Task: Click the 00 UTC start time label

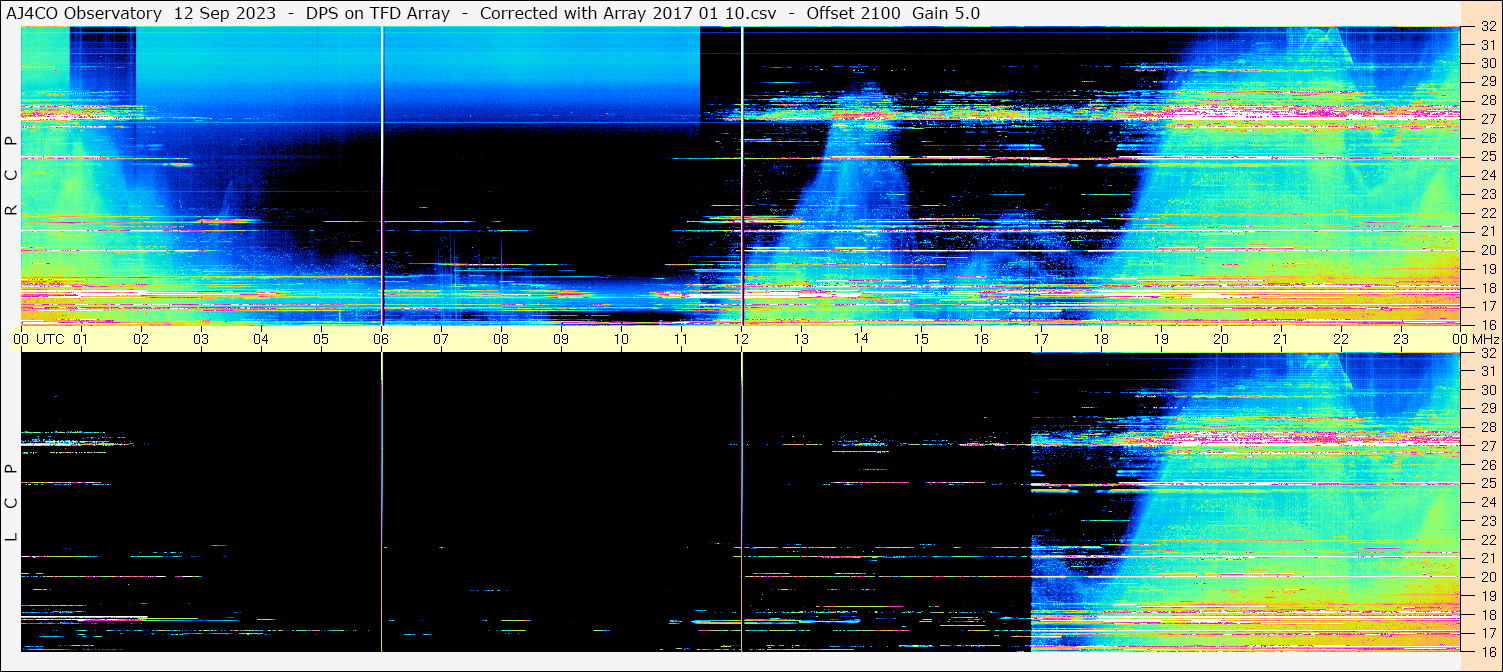Action: (x=40, y=339)
